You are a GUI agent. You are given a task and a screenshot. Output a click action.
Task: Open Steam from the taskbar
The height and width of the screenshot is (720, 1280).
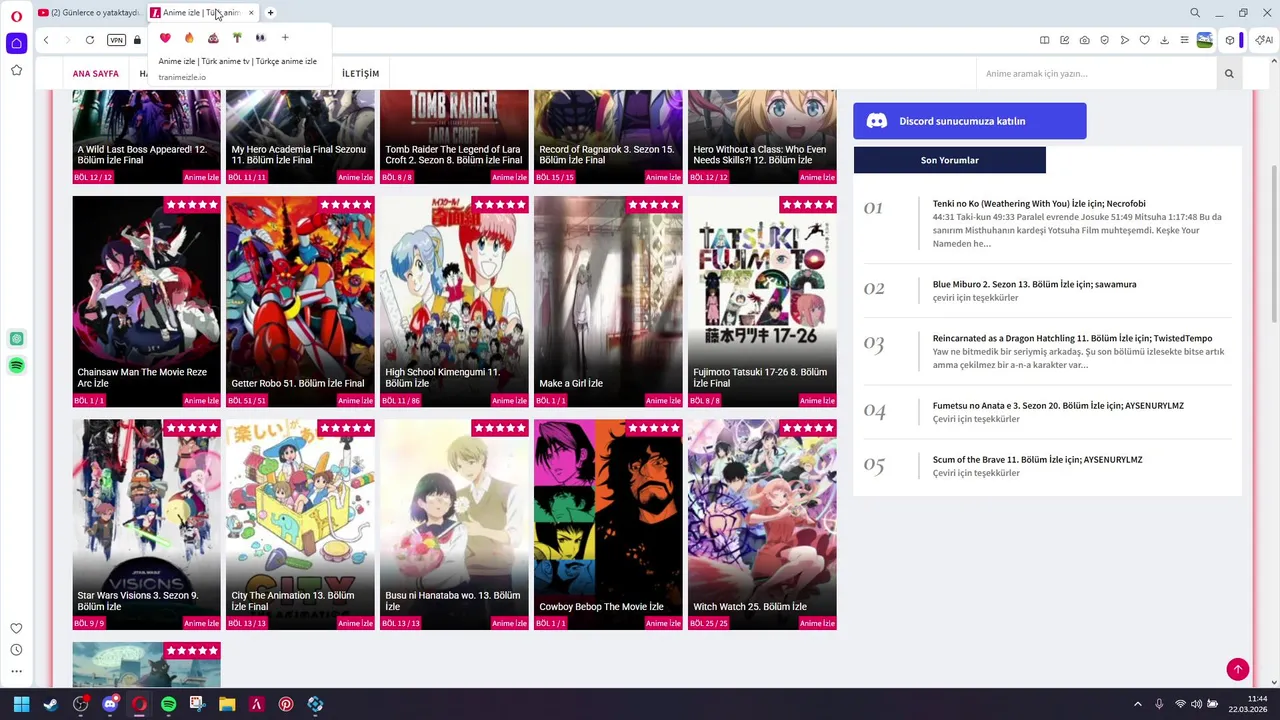51,704
